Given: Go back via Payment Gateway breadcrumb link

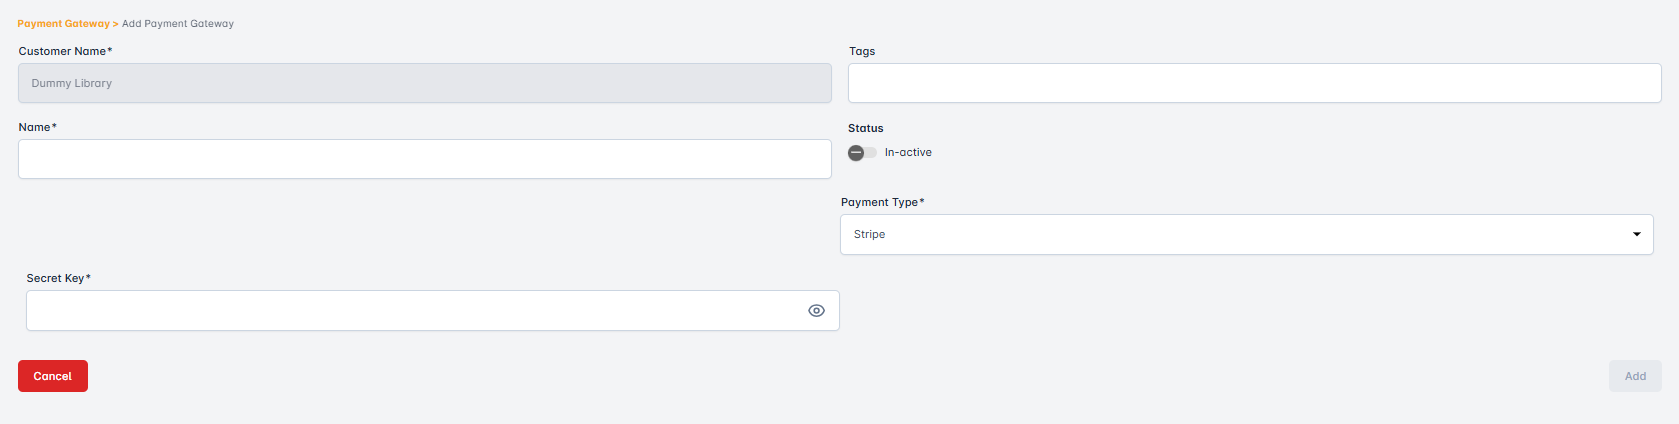Looking at the screenshot, I should pyautogui.click(x=63, y=24).
